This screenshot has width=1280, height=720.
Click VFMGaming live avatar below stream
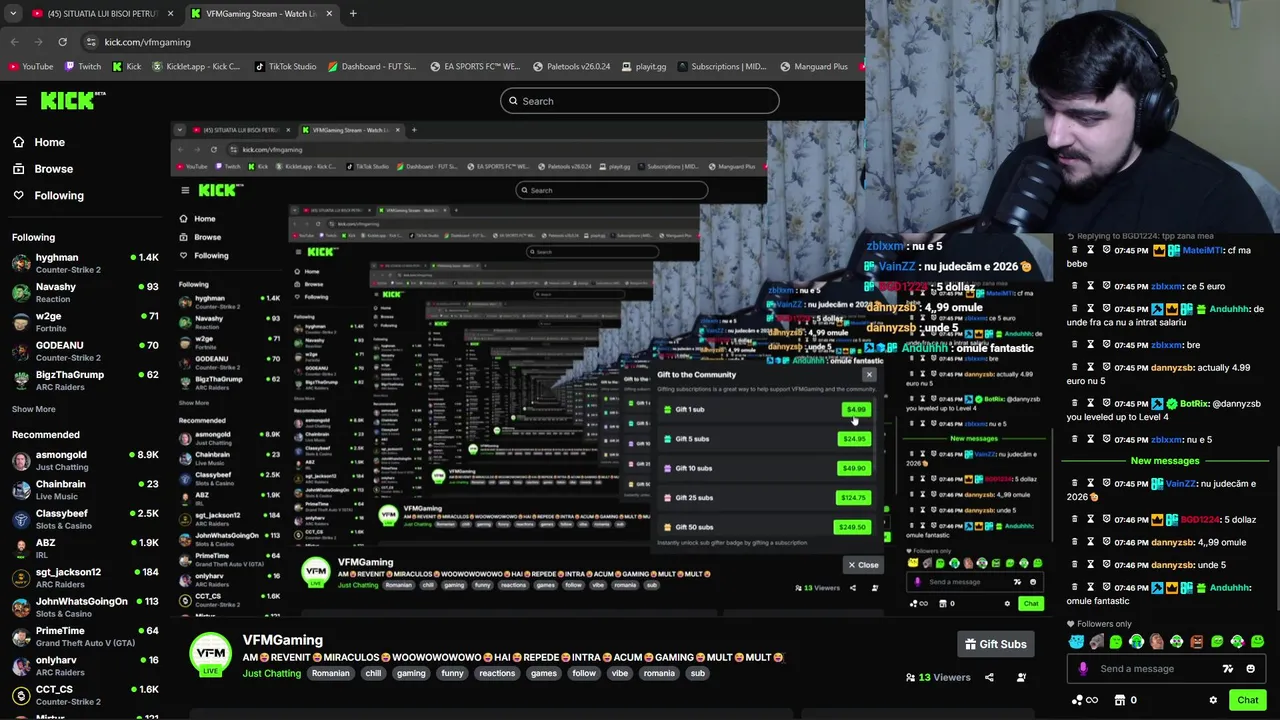coord(211,654)
